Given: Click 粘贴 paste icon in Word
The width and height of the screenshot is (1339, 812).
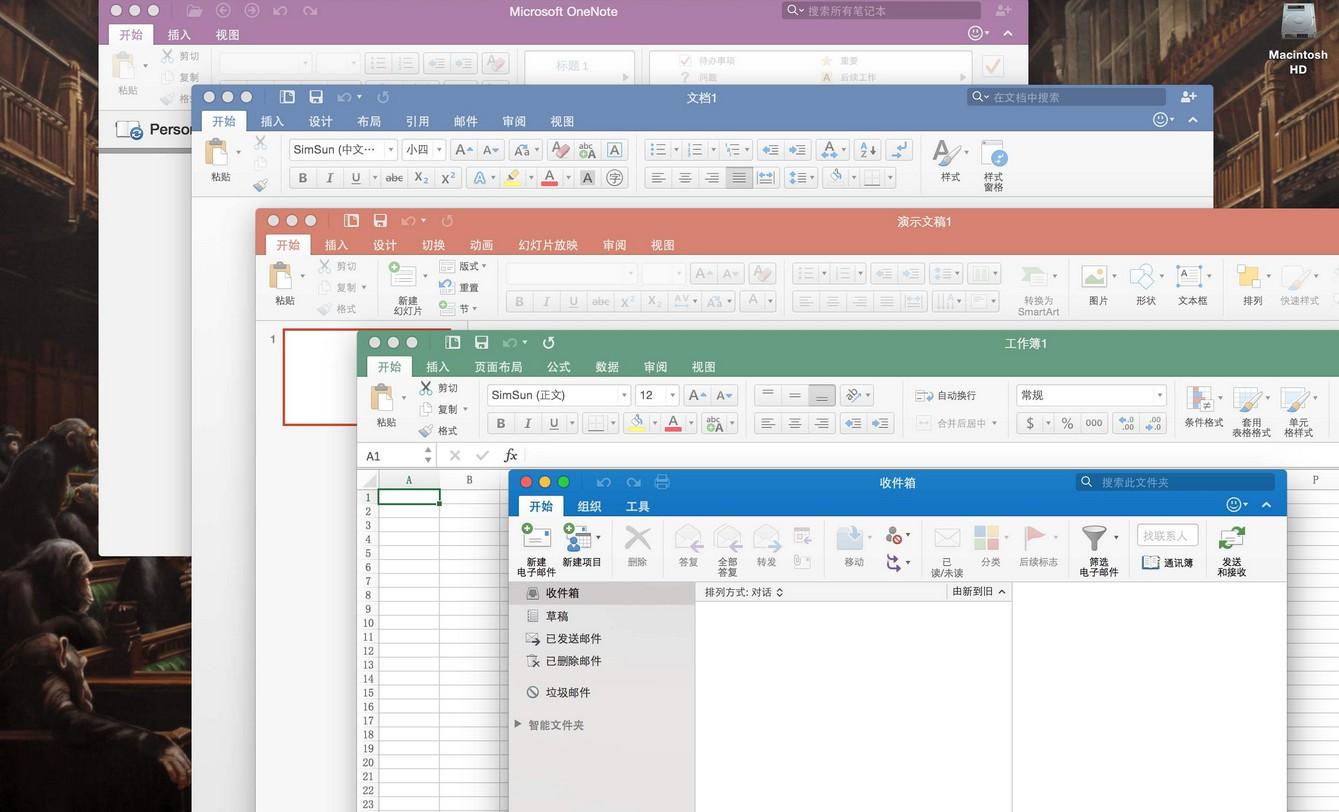Looking at the screenshot, I should [217, 152].
